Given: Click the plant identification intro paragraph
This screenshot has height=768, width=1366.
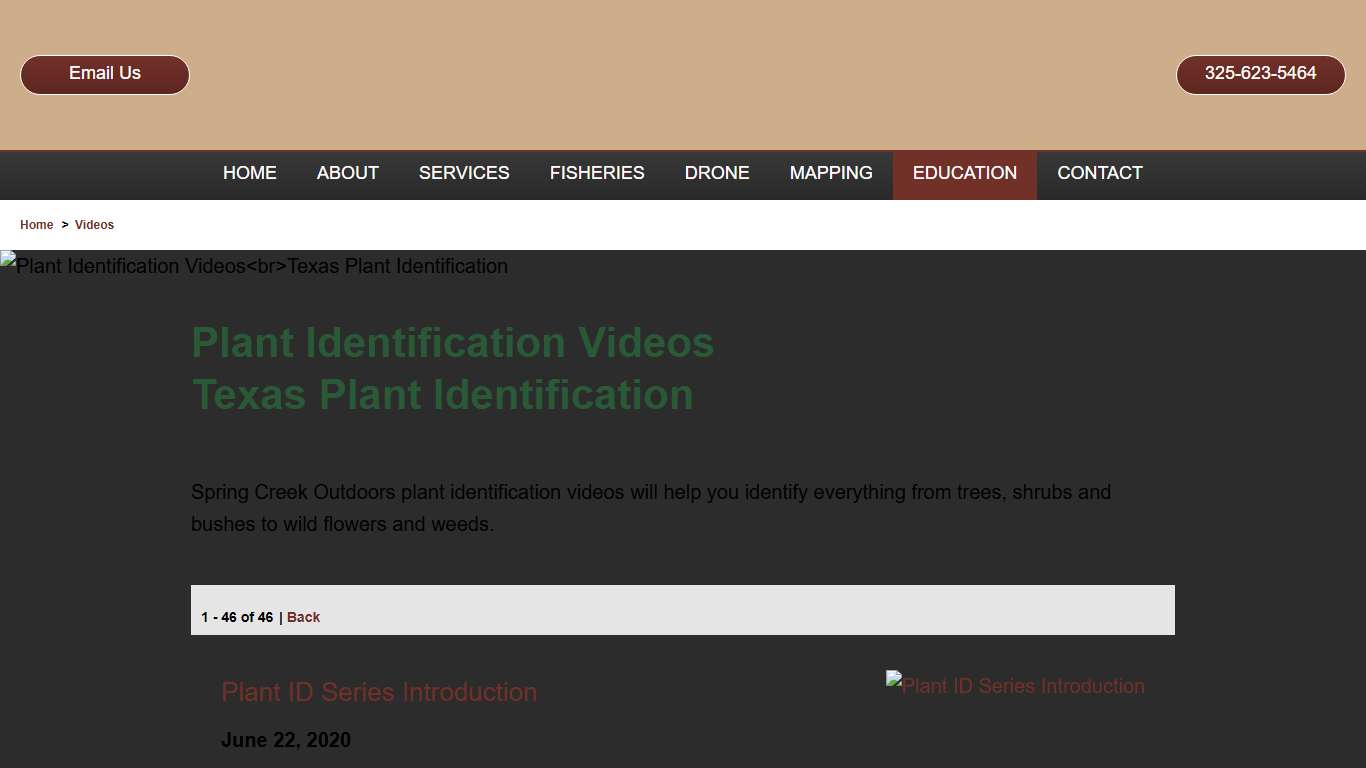Looking at the screenshot, I should pos(650,507).
